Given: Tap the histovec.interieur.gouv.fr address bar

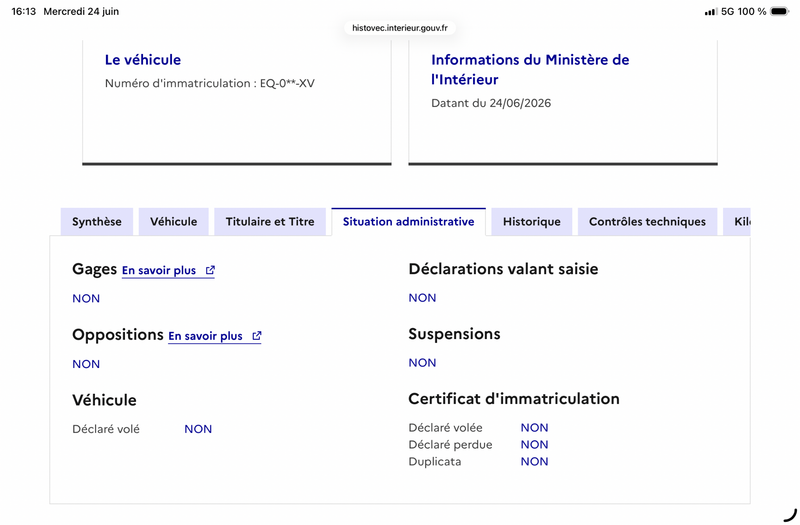Looking at the screenshot, I should pos(400,28).
